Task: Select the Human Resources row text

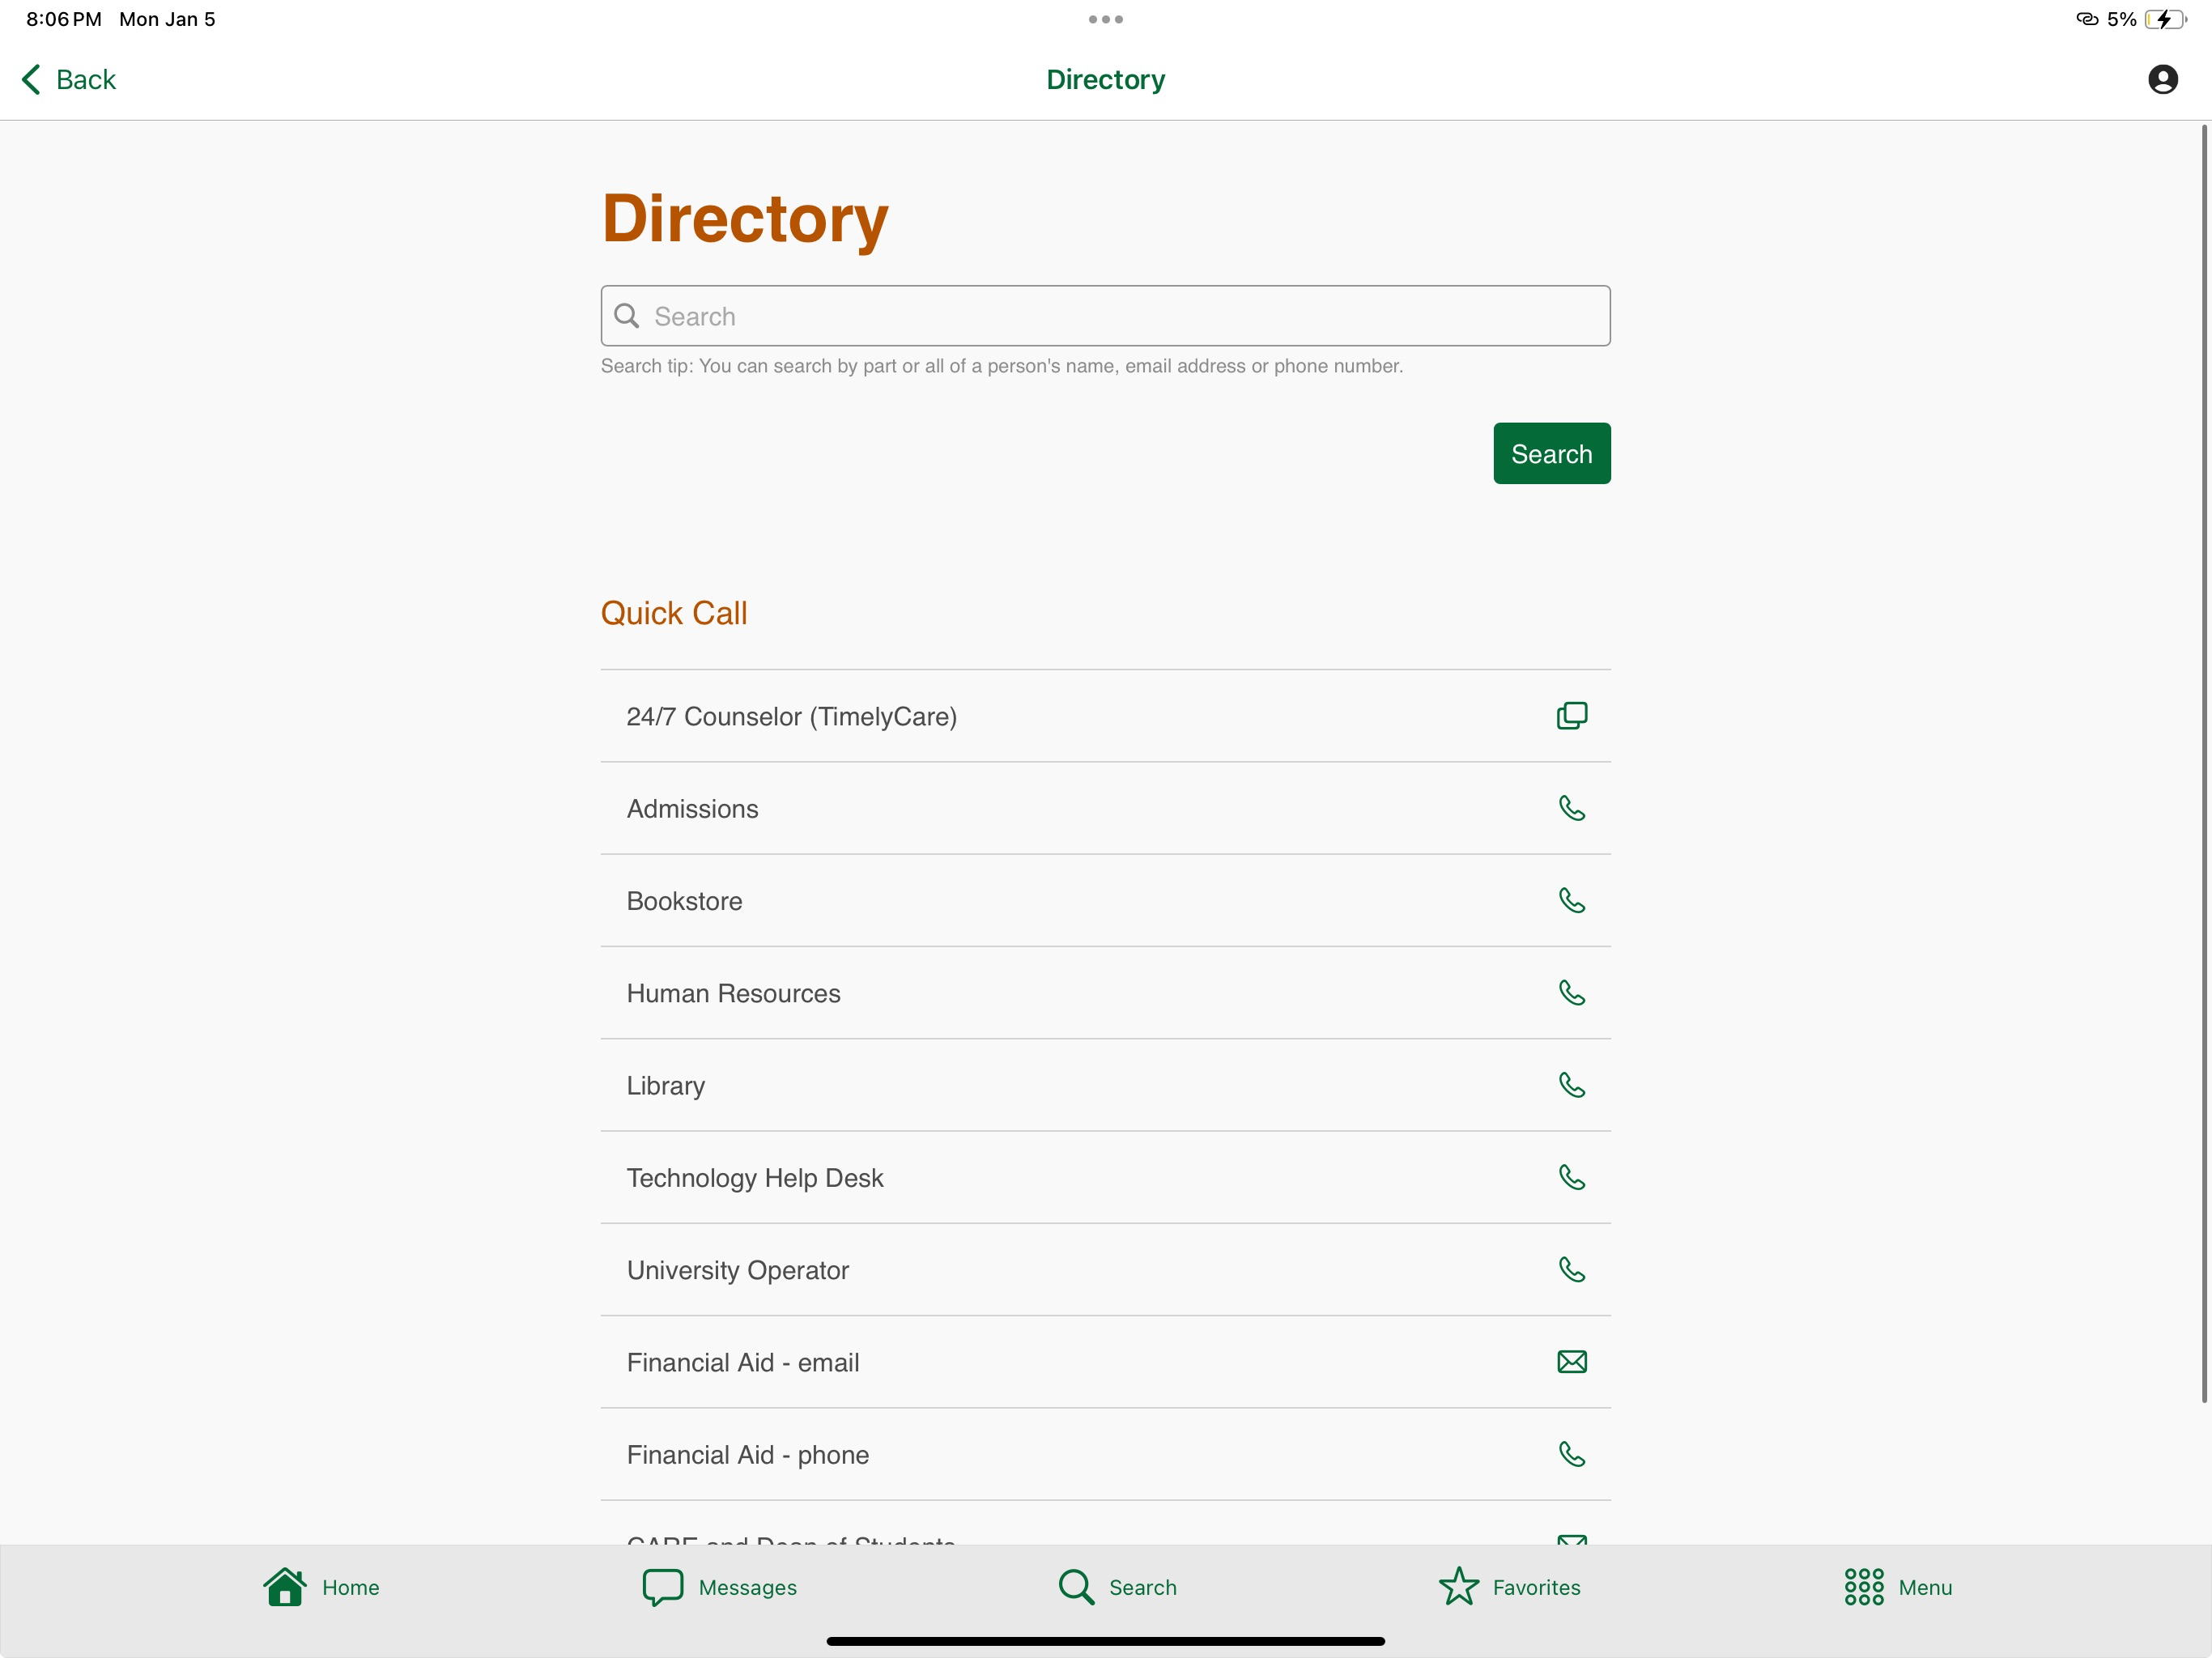Action: point(733,993)
